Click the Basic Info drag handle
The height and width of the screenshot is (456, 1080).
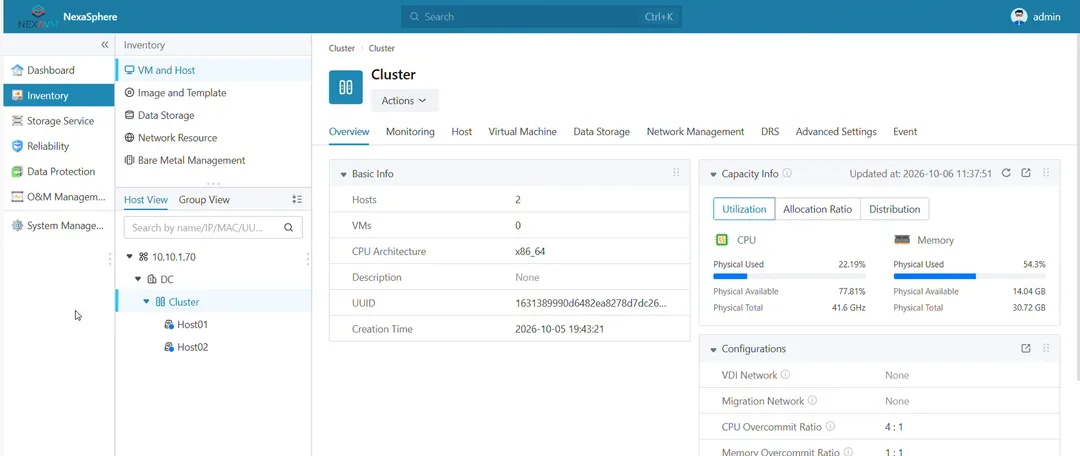pos(676,174)
